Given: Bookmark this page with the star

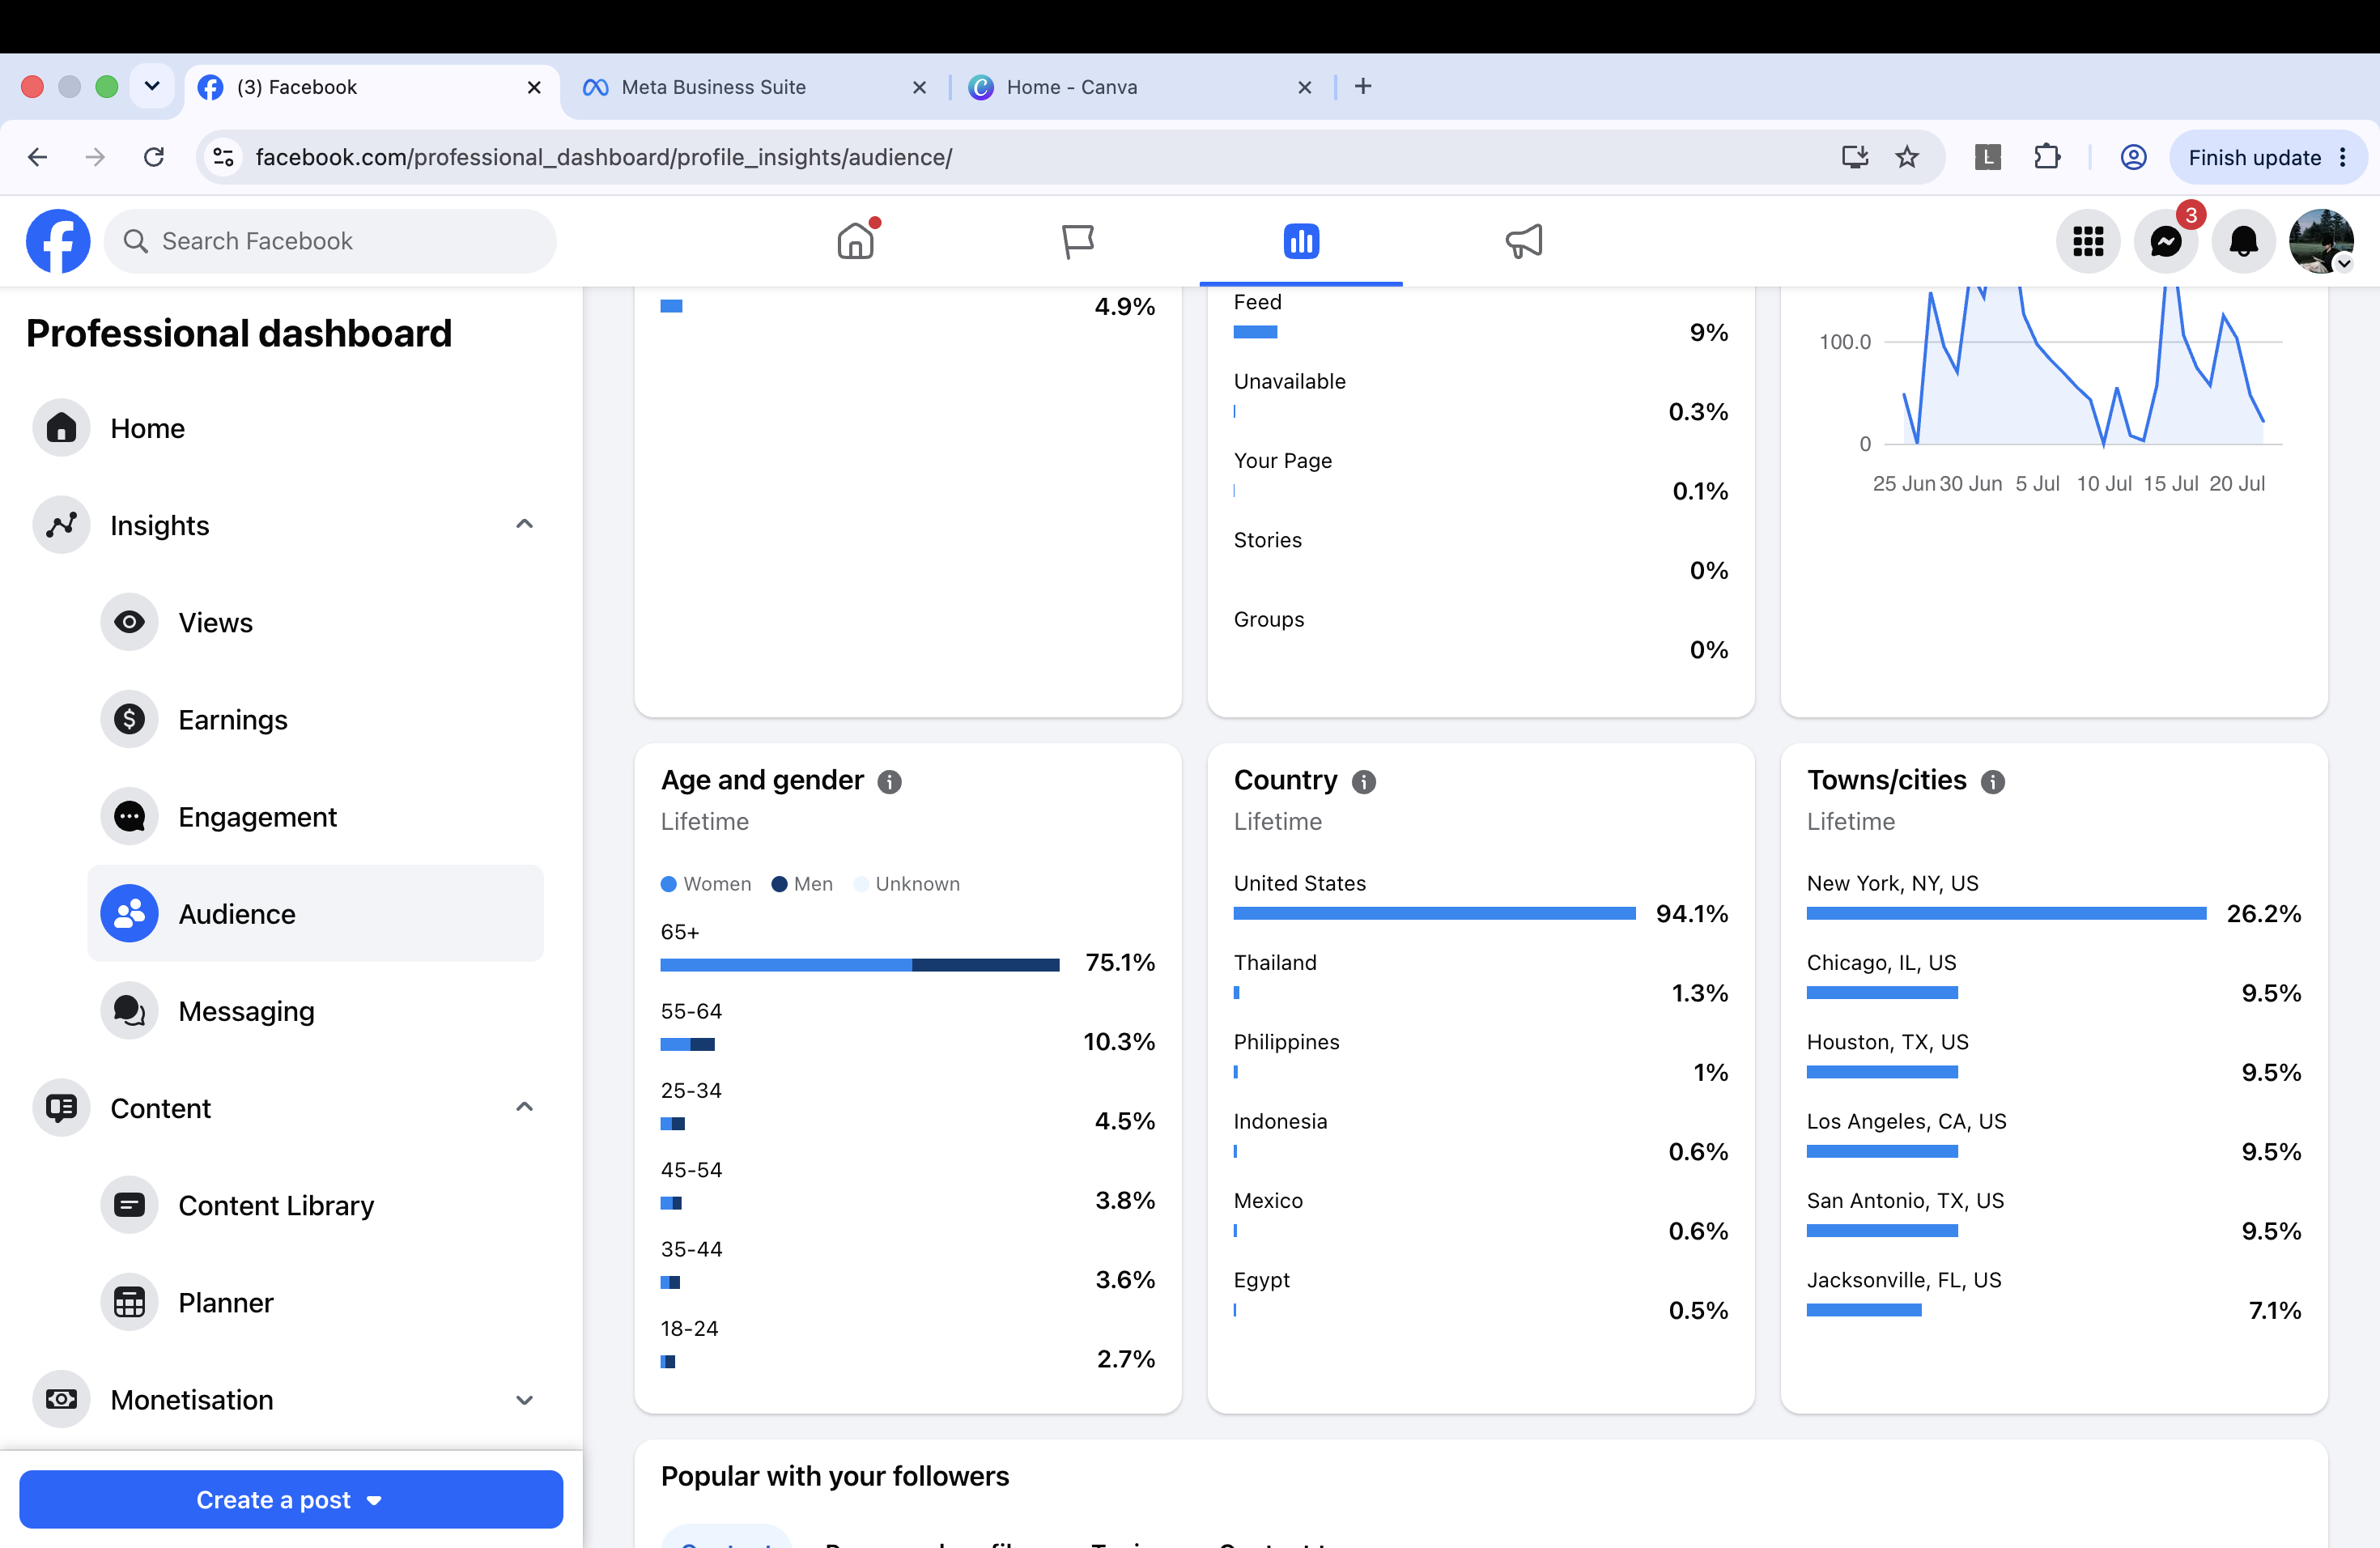Looking at the screenshot, I should point(1907,157).
